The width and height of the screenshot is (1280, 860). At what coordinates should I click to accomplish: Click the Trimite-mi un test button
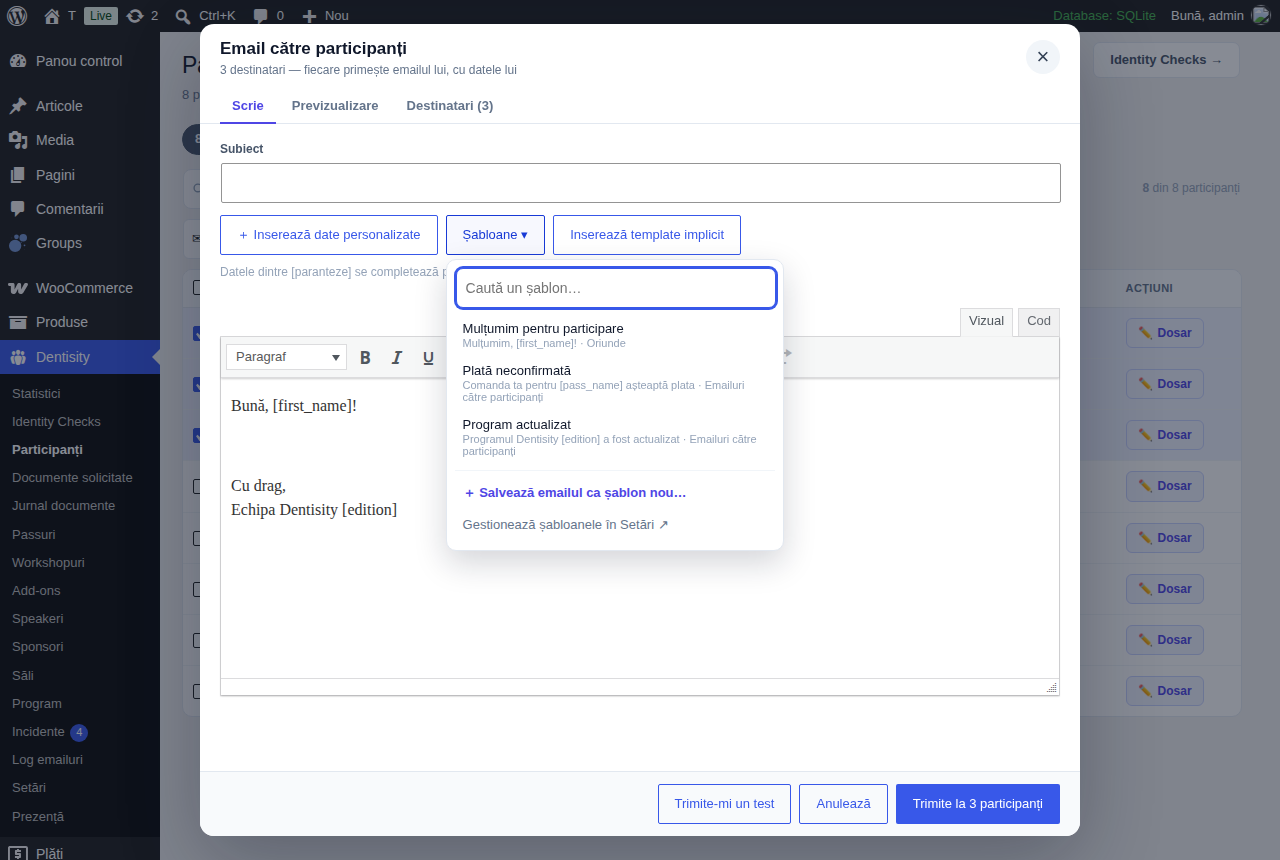click(x=724, y=804)
